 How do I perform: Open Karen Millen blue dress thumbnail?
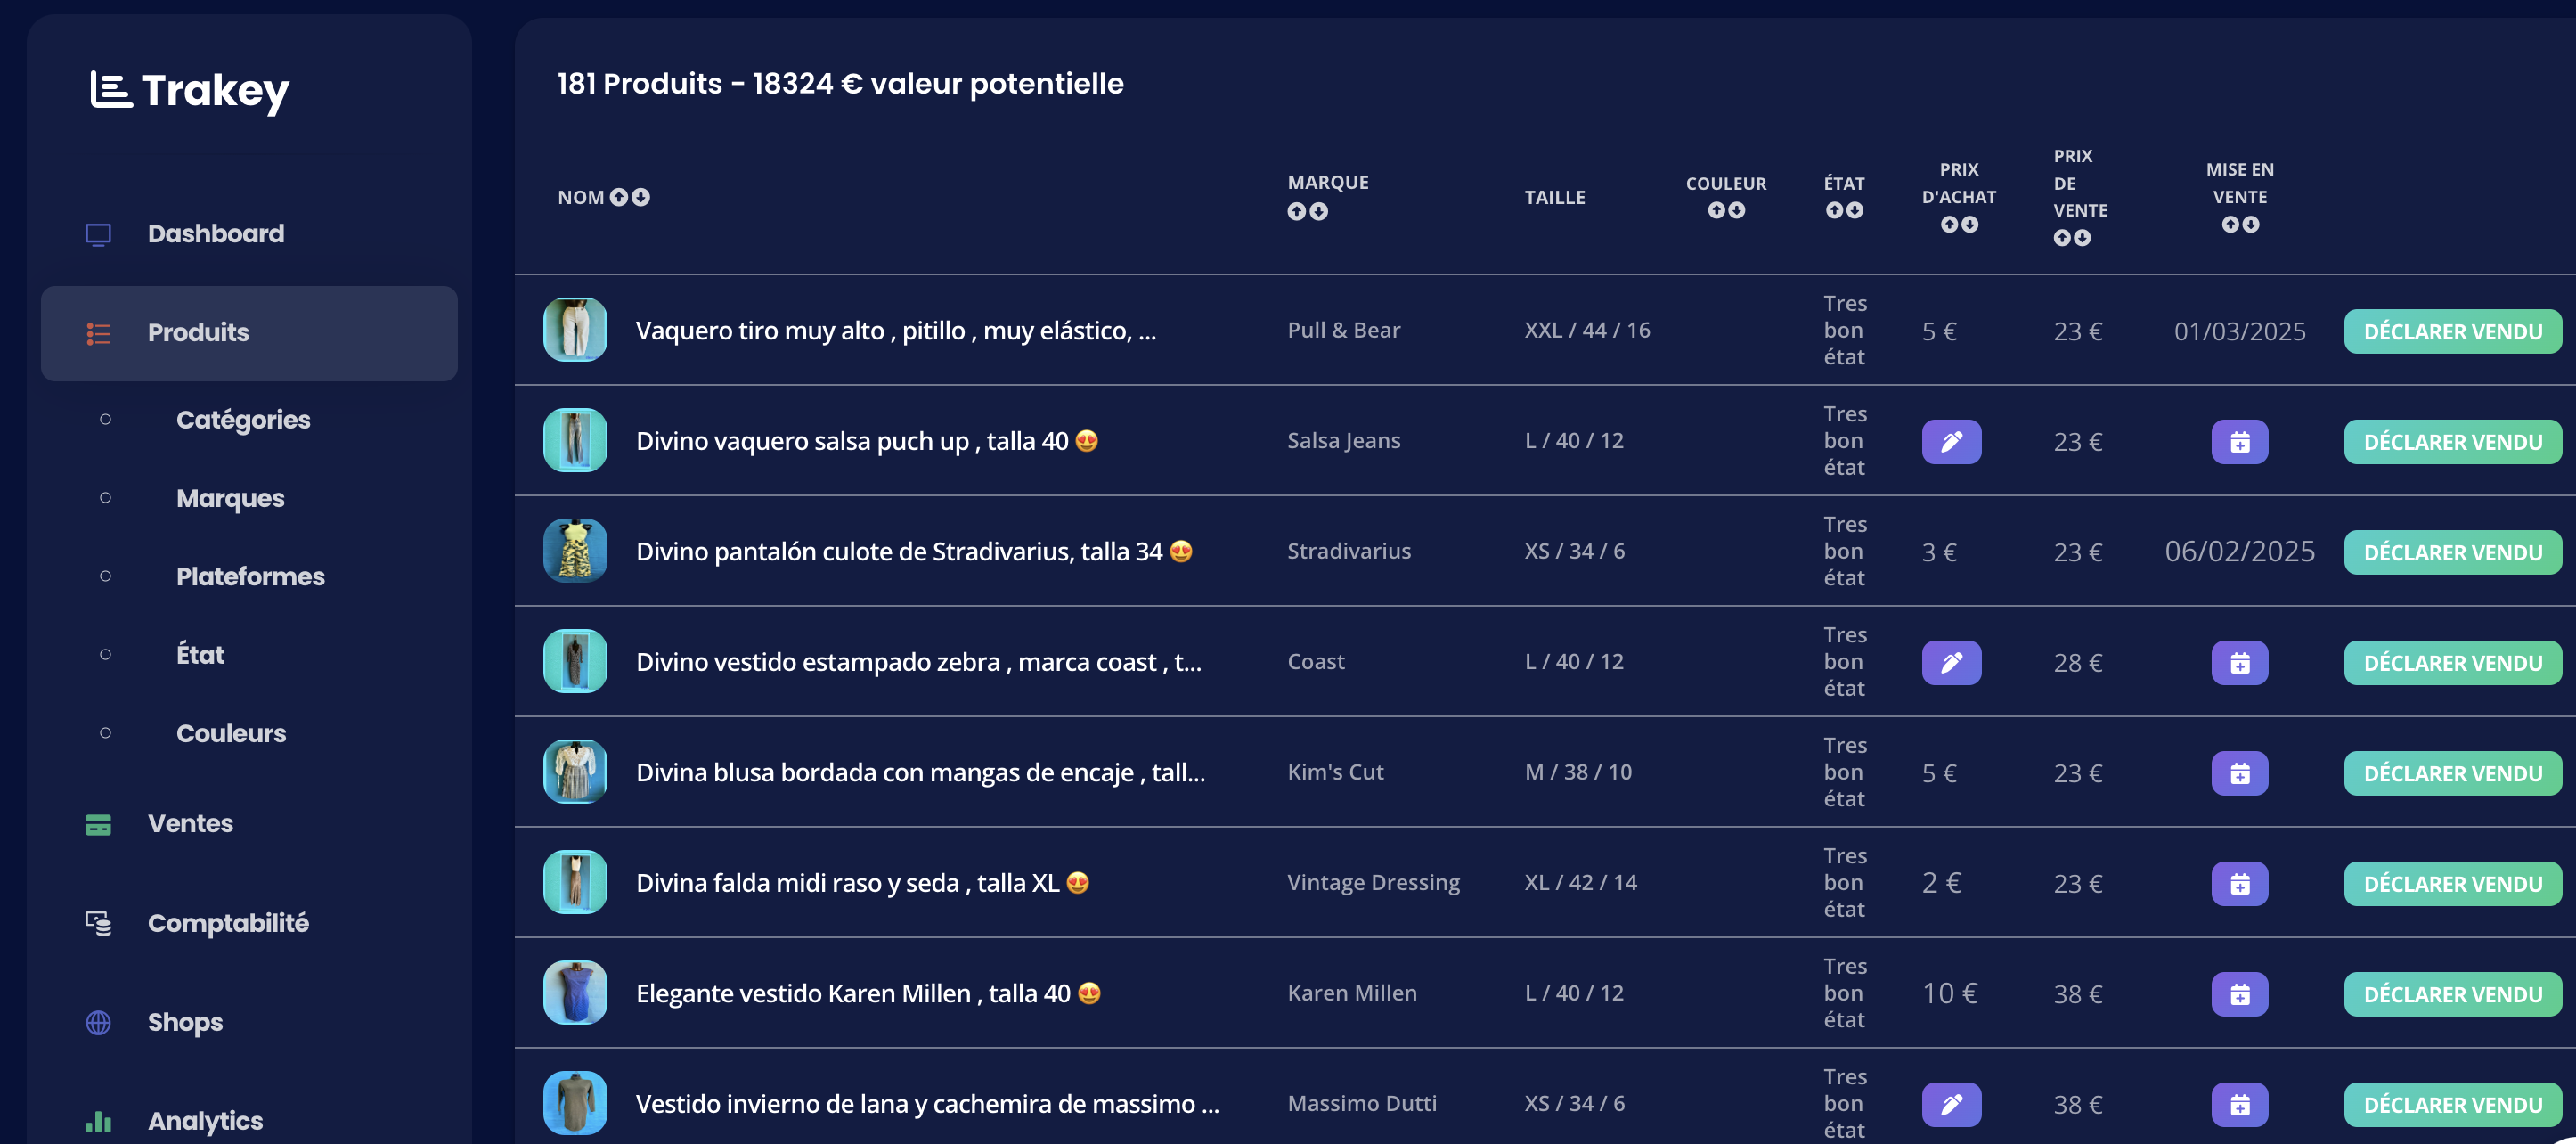[575, 993]
